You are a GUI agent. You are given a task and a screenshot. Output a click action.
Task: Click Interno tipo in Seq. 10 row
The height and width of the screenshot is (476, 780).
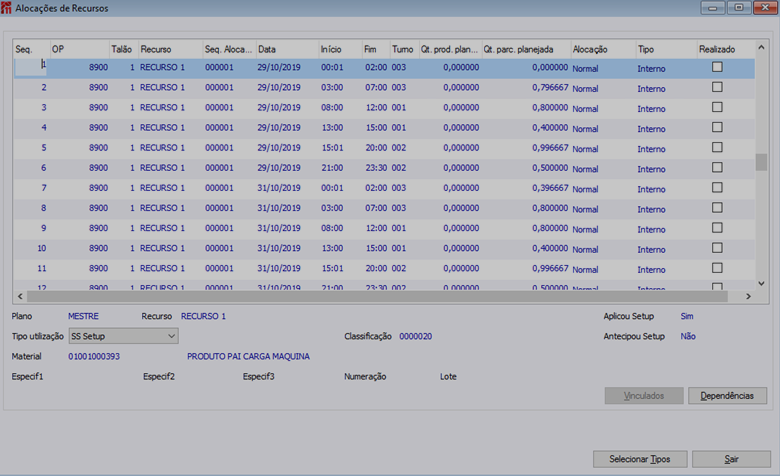[x=651, y=250]
